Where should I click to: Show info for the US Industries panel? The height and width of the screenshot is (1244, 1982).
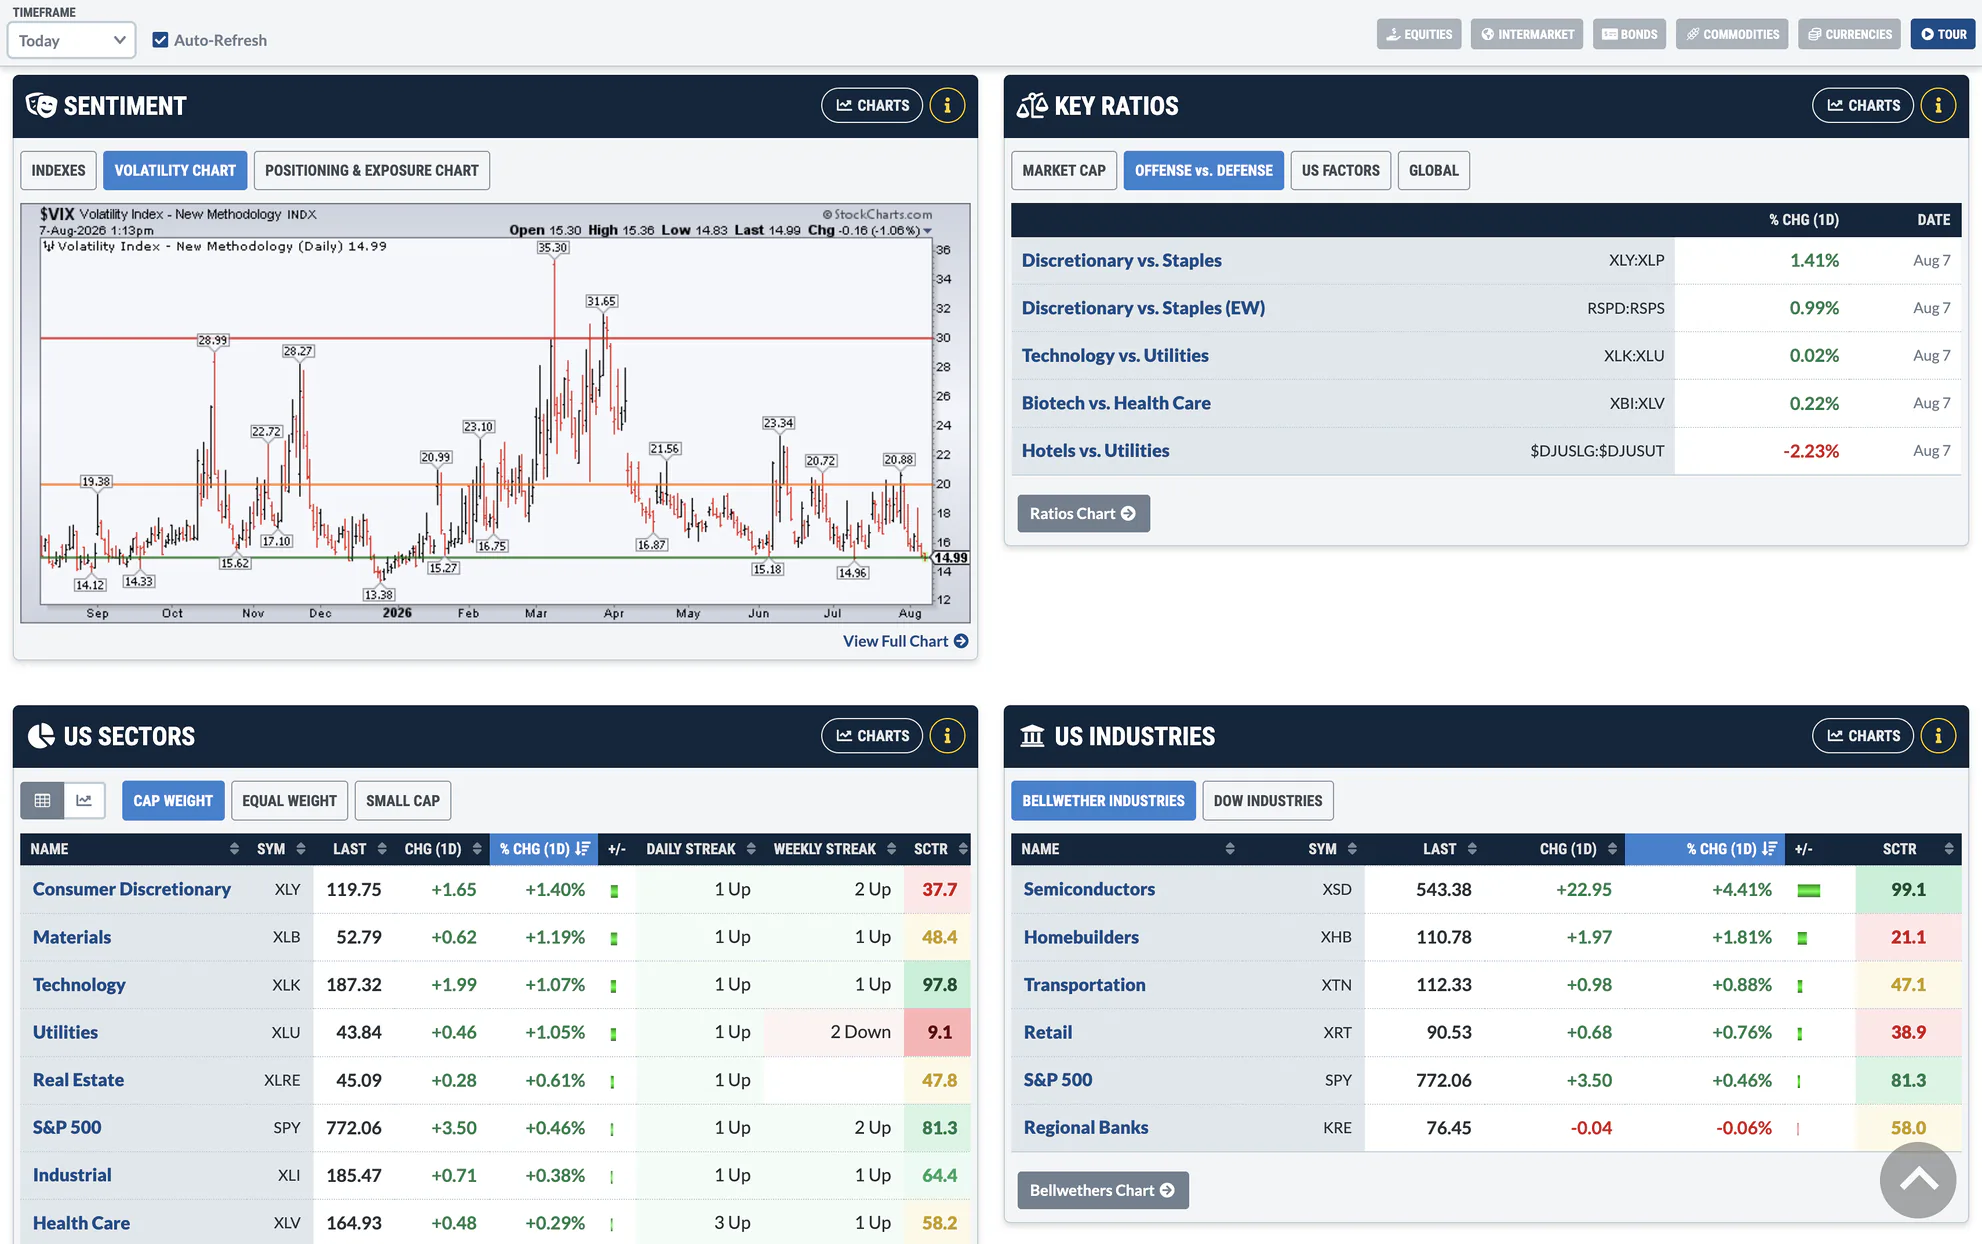1938,736
